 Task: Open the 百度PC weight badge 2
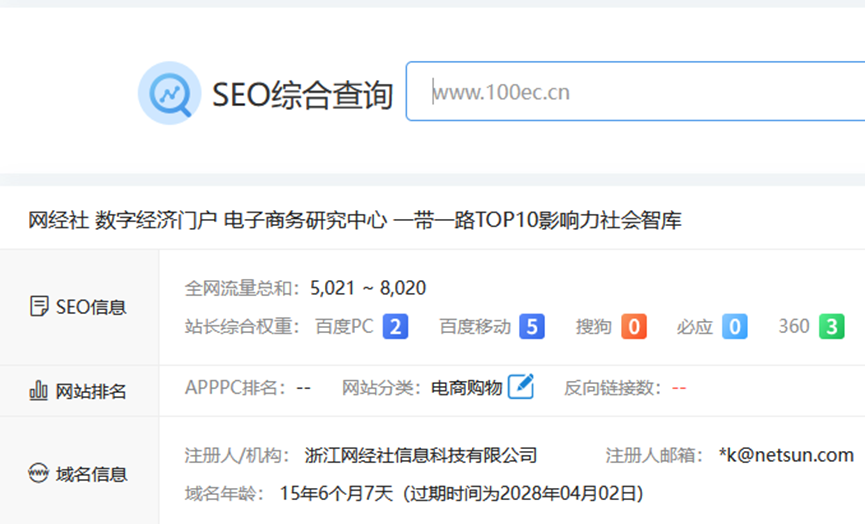tap(396, 327)
